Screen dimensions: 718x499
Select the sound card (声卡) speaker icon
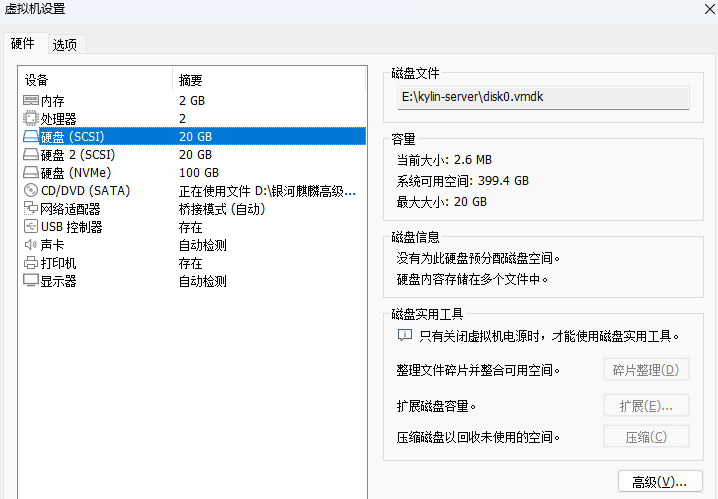(31, 245)
